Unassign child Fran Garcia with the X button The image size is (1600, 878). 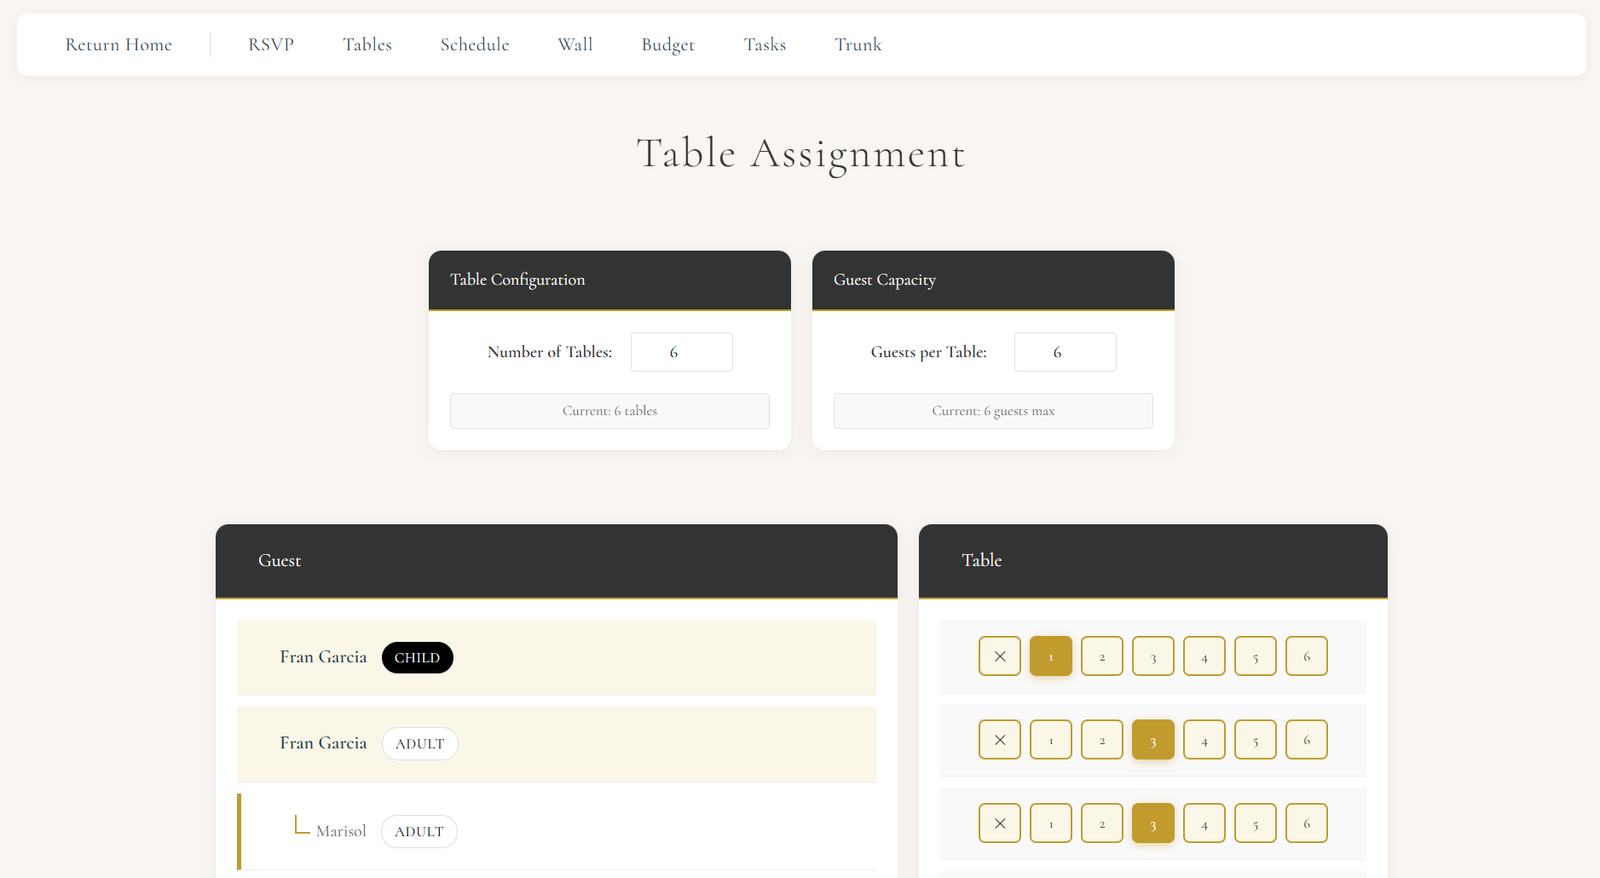[x=1000, y=656]
